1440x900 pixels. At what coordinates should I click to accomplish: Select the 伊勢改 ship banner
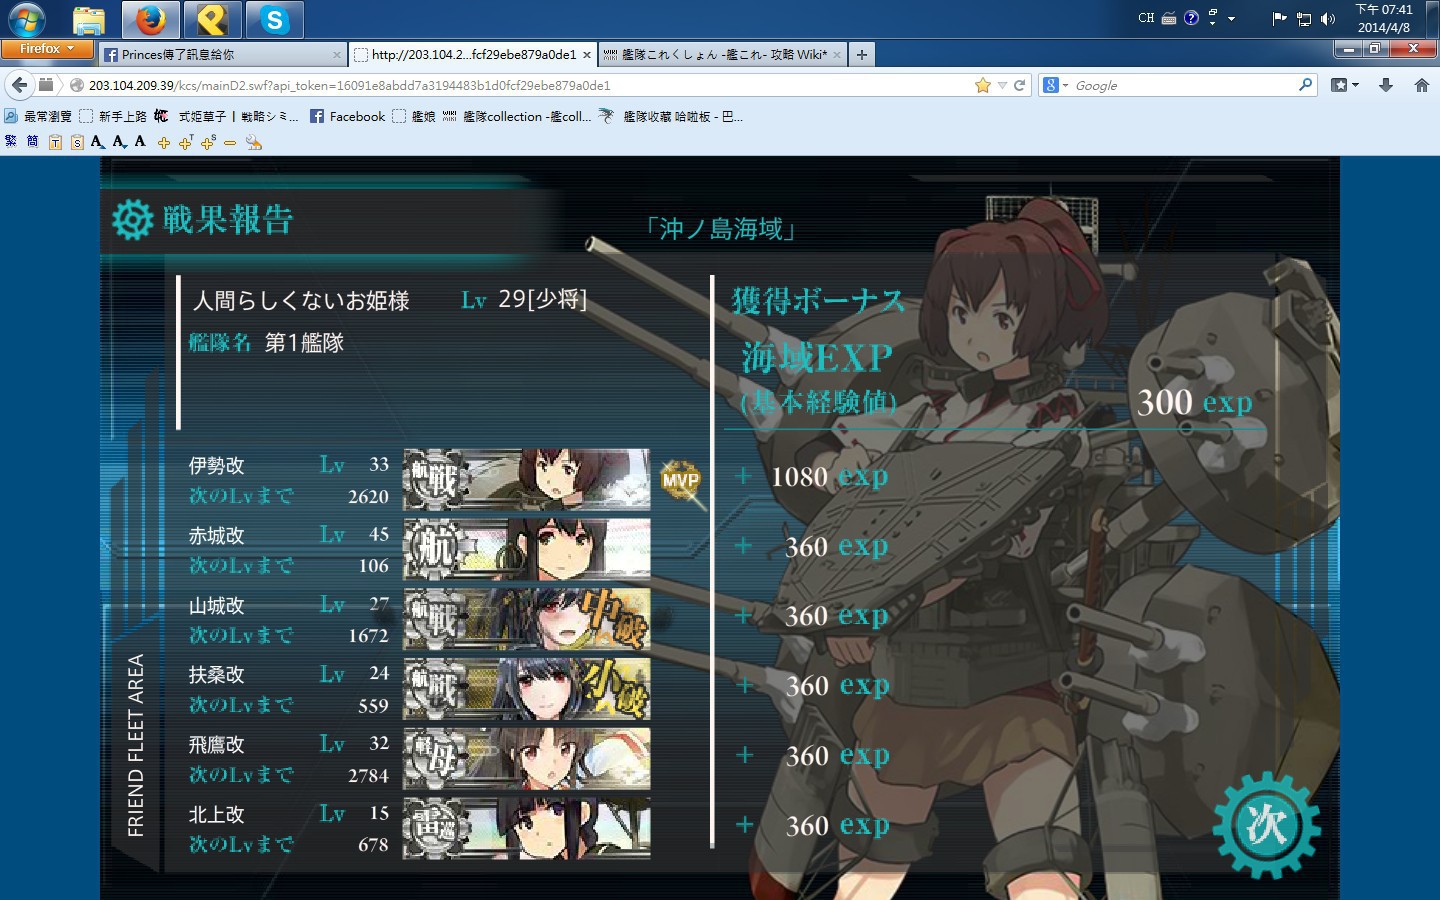[x=527, y=479]
